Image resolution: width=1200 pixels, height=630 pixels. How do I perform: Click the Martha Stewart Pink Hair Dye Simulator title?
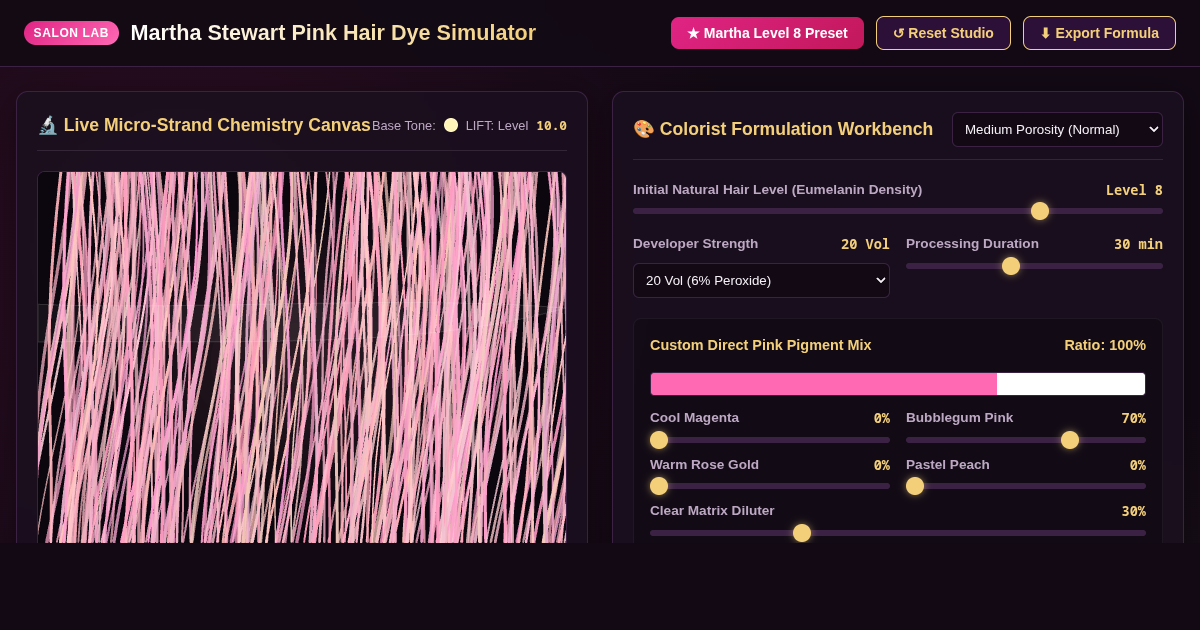333,33
